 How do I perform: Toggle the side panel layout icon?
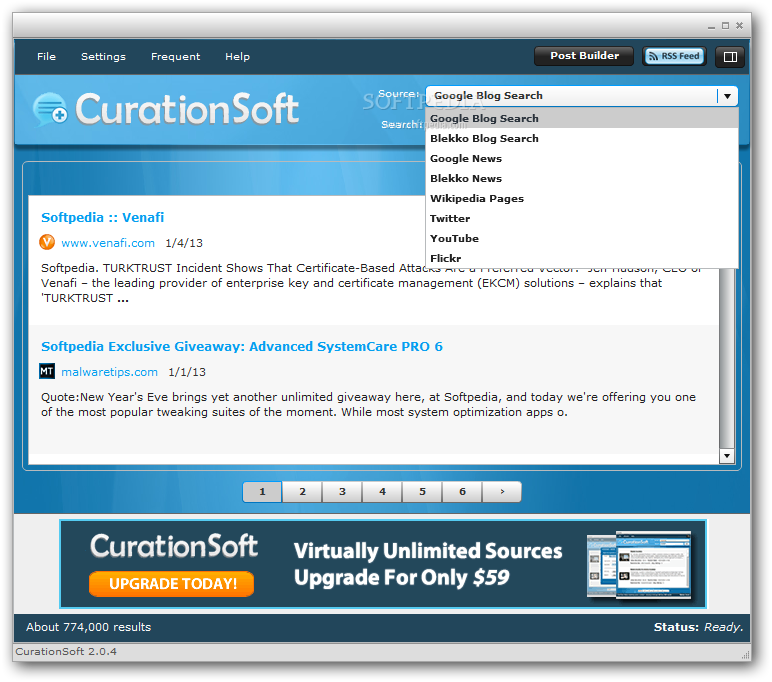pyautogui.click(x=730, y=57)
